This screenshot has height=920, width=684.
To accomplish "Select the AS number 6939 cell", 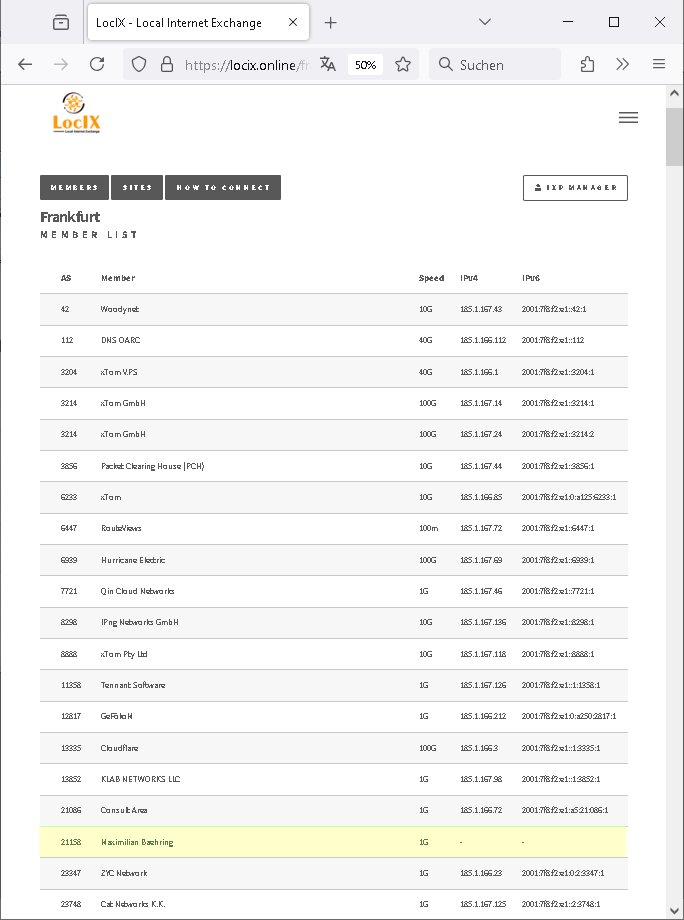I will [69, 560].
